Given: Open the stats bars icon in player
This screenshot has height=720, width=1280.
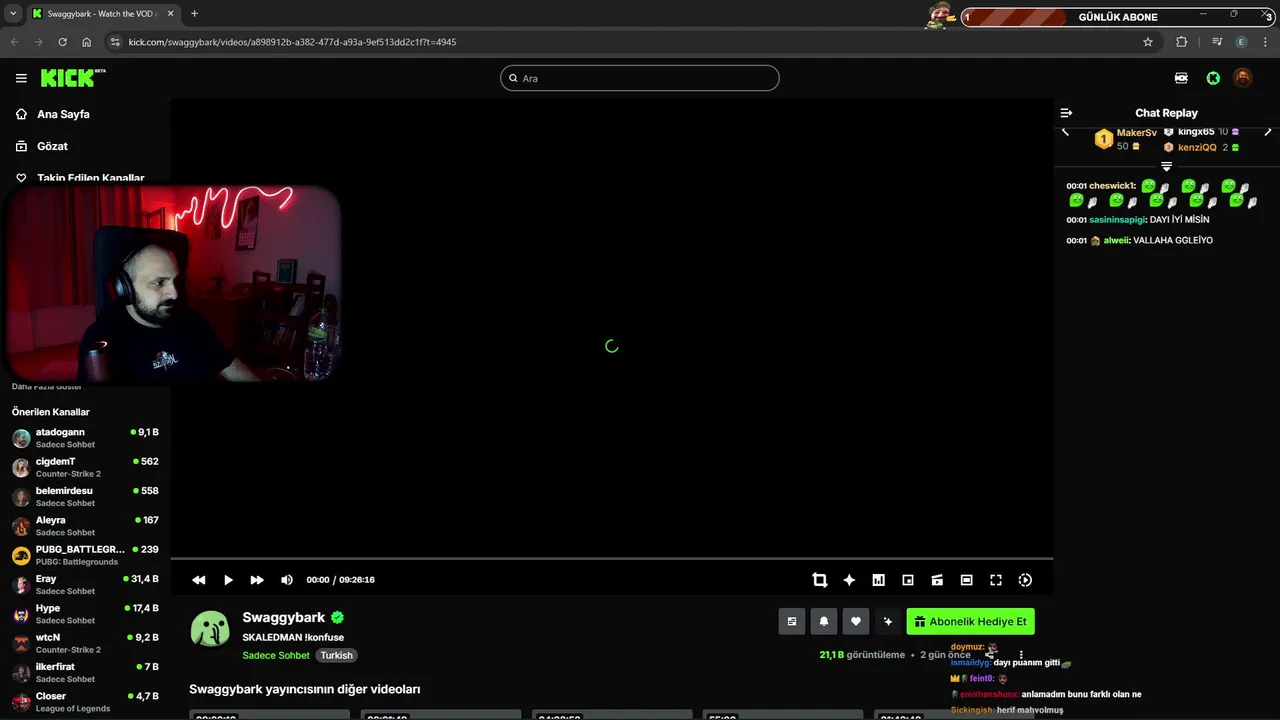Looking at the screenshot, I should tap(878, 580).
